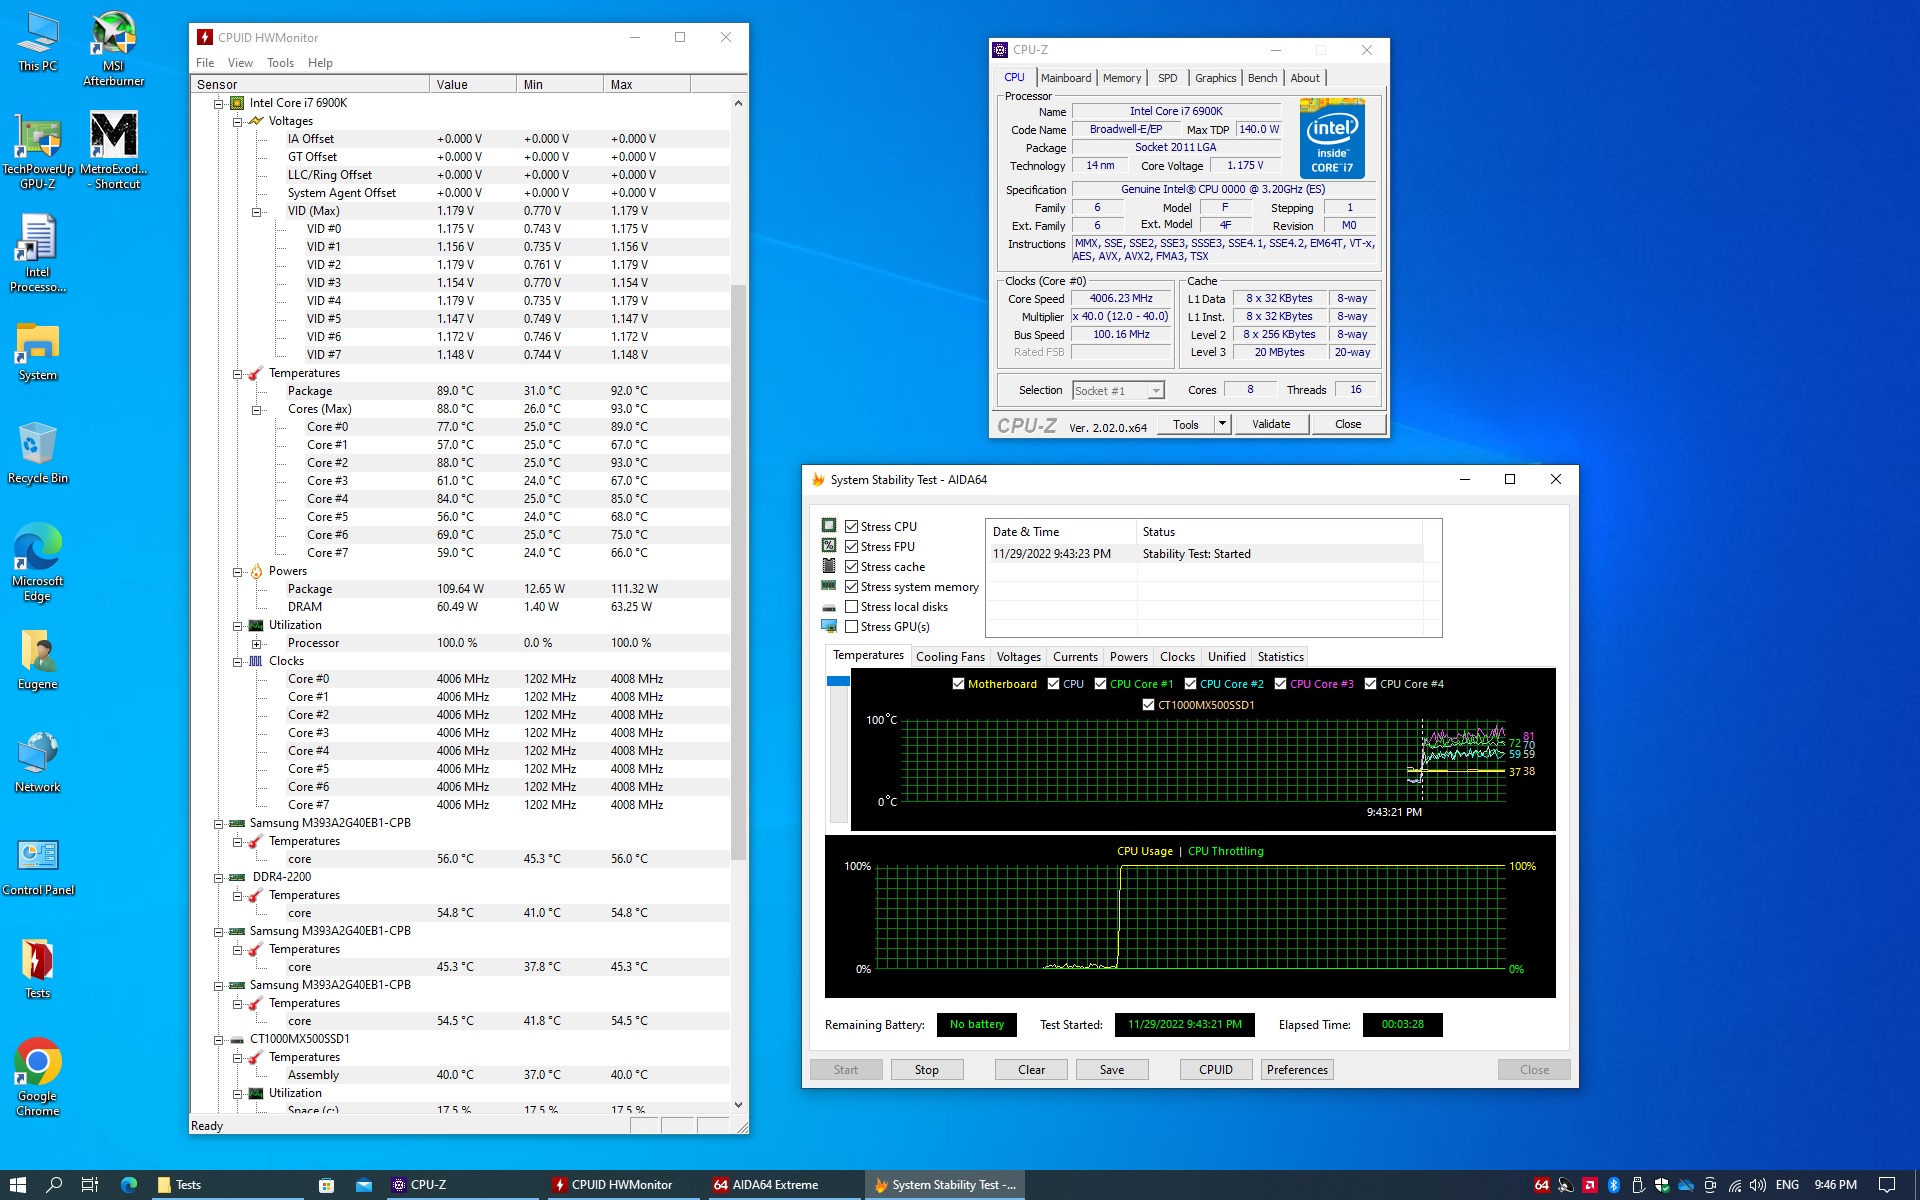Switch to the Mainboard tab in CPU-Z
This screenshot has width=1920, height=1200.
click(1066, 78)
